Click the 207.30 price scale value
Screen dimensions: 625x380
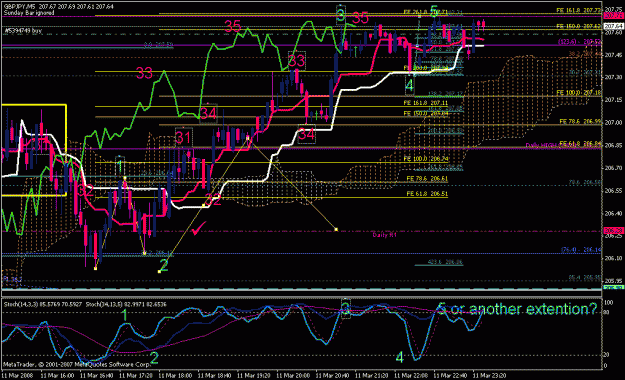point(613,77)
